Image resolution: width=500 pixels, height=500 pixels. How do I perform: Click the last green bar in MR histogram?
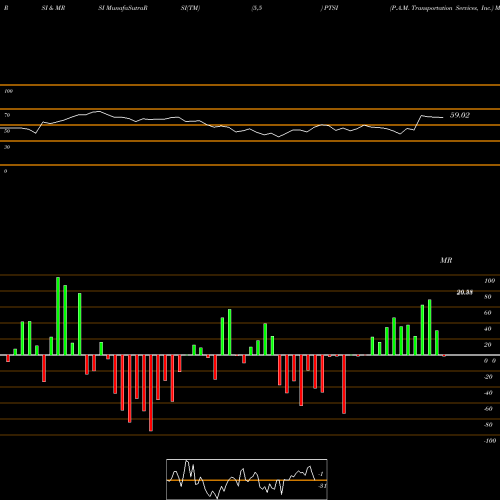tap(437, 343)
